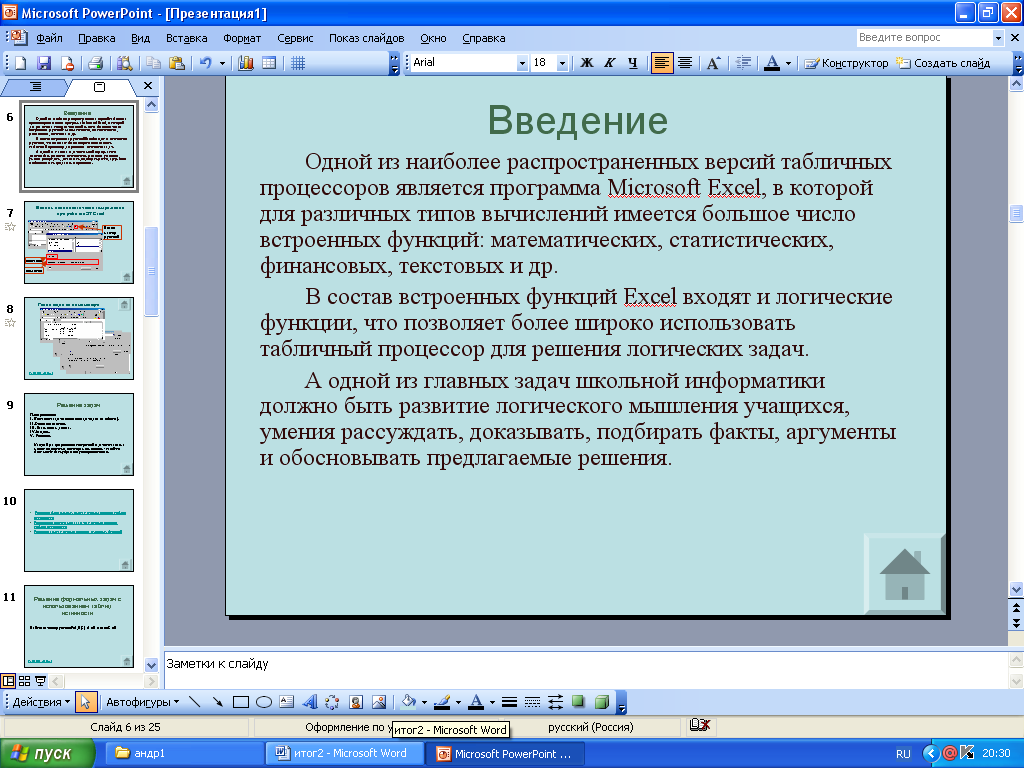The width and height of the screenshot is (1024, 768).
Task: Open the Файл menu
Action: pyautogui.click(x=49, y=38)
